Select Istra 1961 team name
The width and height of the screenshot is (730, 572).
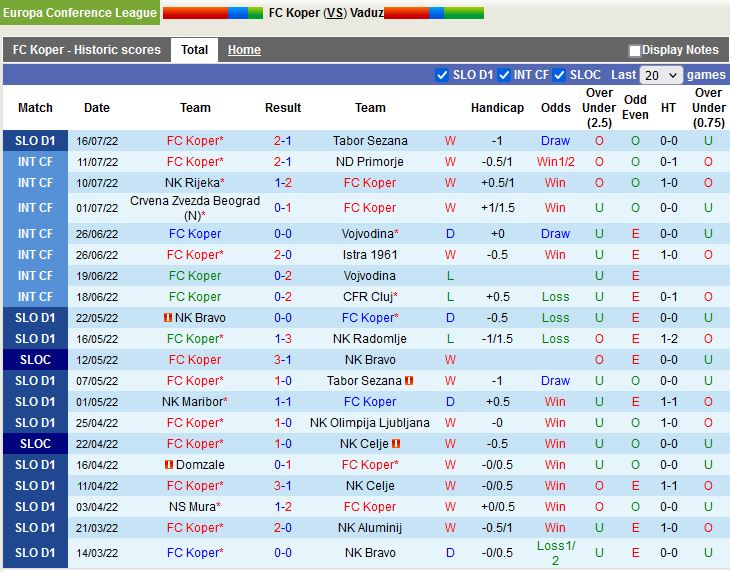370,255
